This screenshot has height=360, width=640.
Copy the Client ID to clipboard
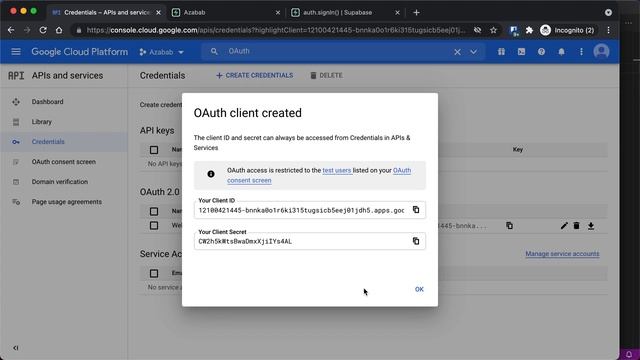coord(416,210)
